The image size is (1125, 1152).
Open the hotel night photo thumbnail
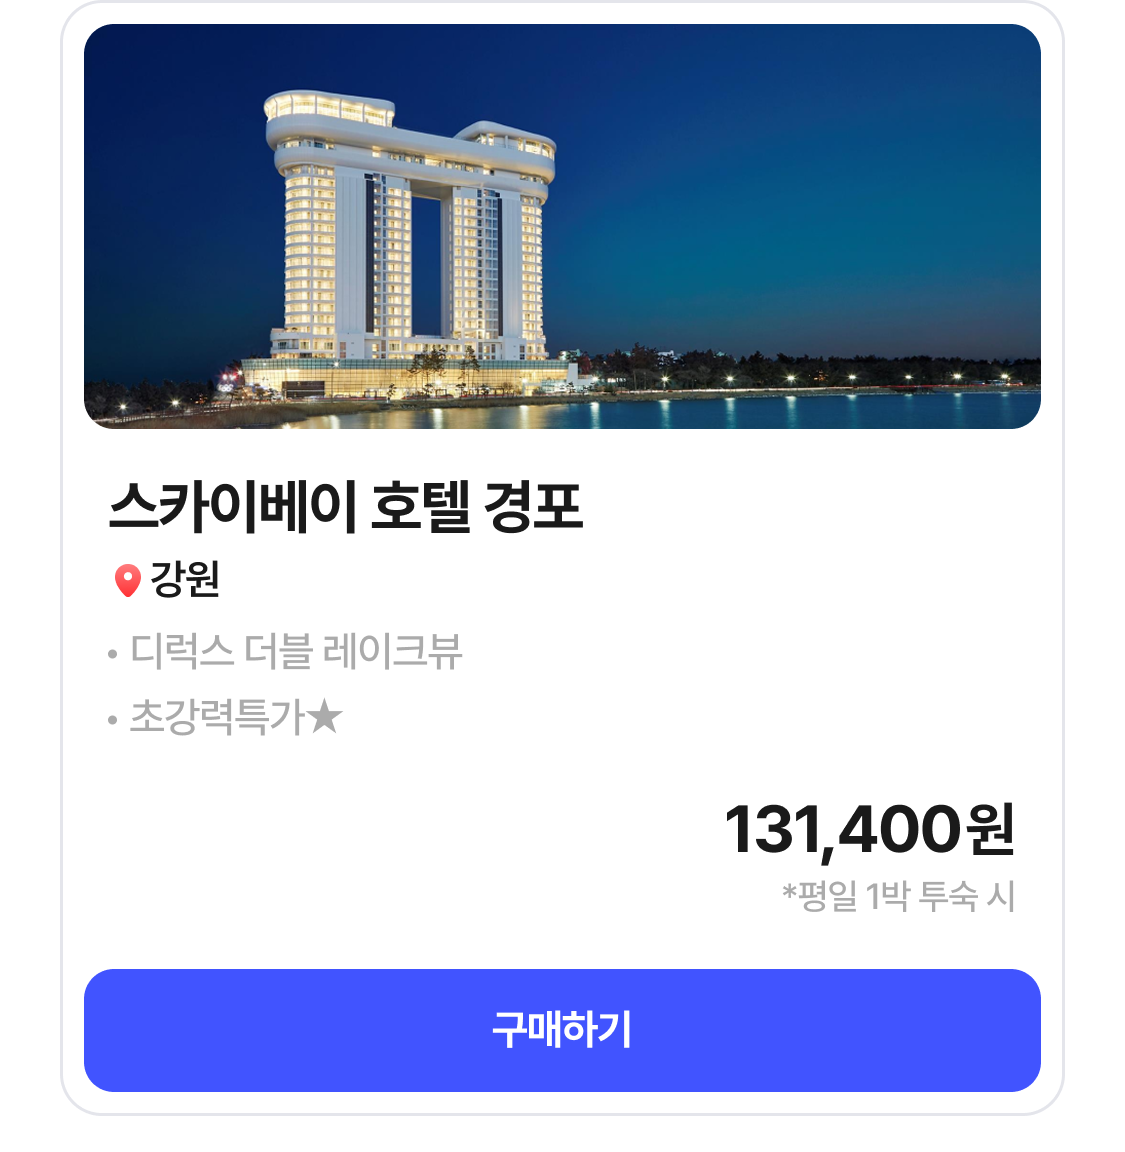[x=562, y=226]
